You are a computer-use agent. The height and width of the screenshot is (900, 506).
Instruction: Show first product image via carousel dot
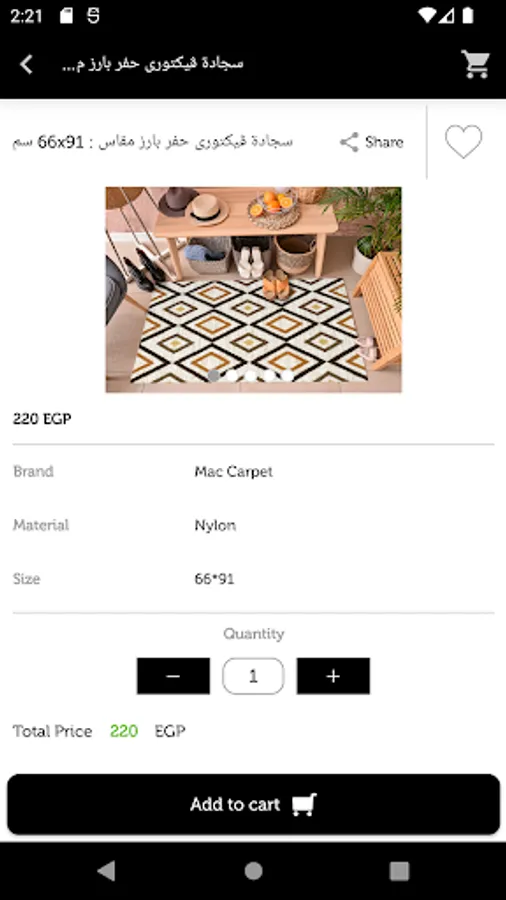213,375
